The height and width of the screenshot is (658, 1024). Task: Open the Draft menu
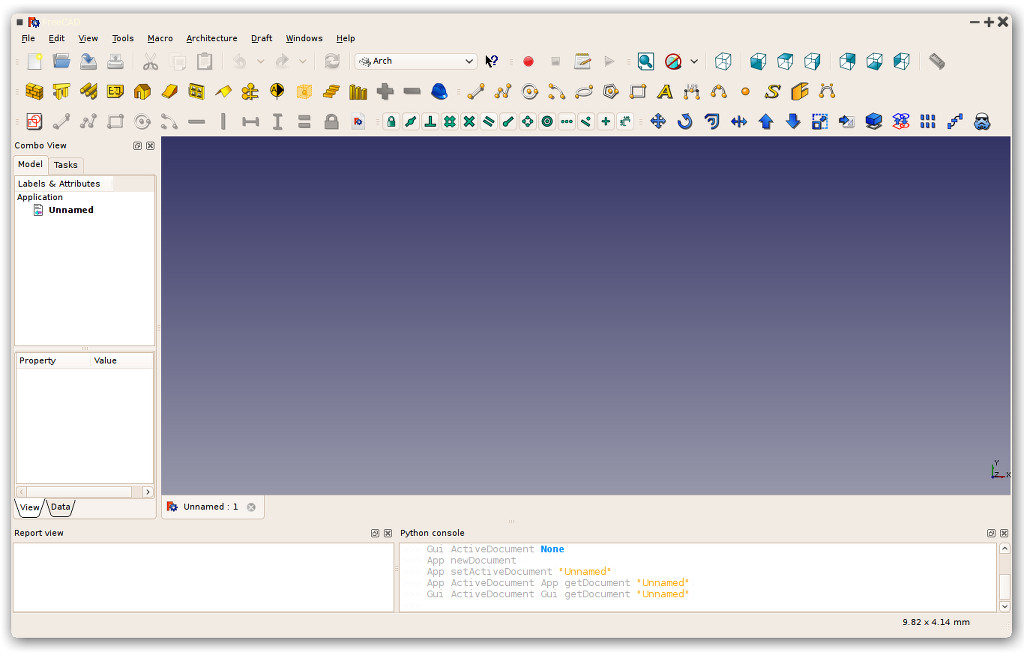pos(261,38)
